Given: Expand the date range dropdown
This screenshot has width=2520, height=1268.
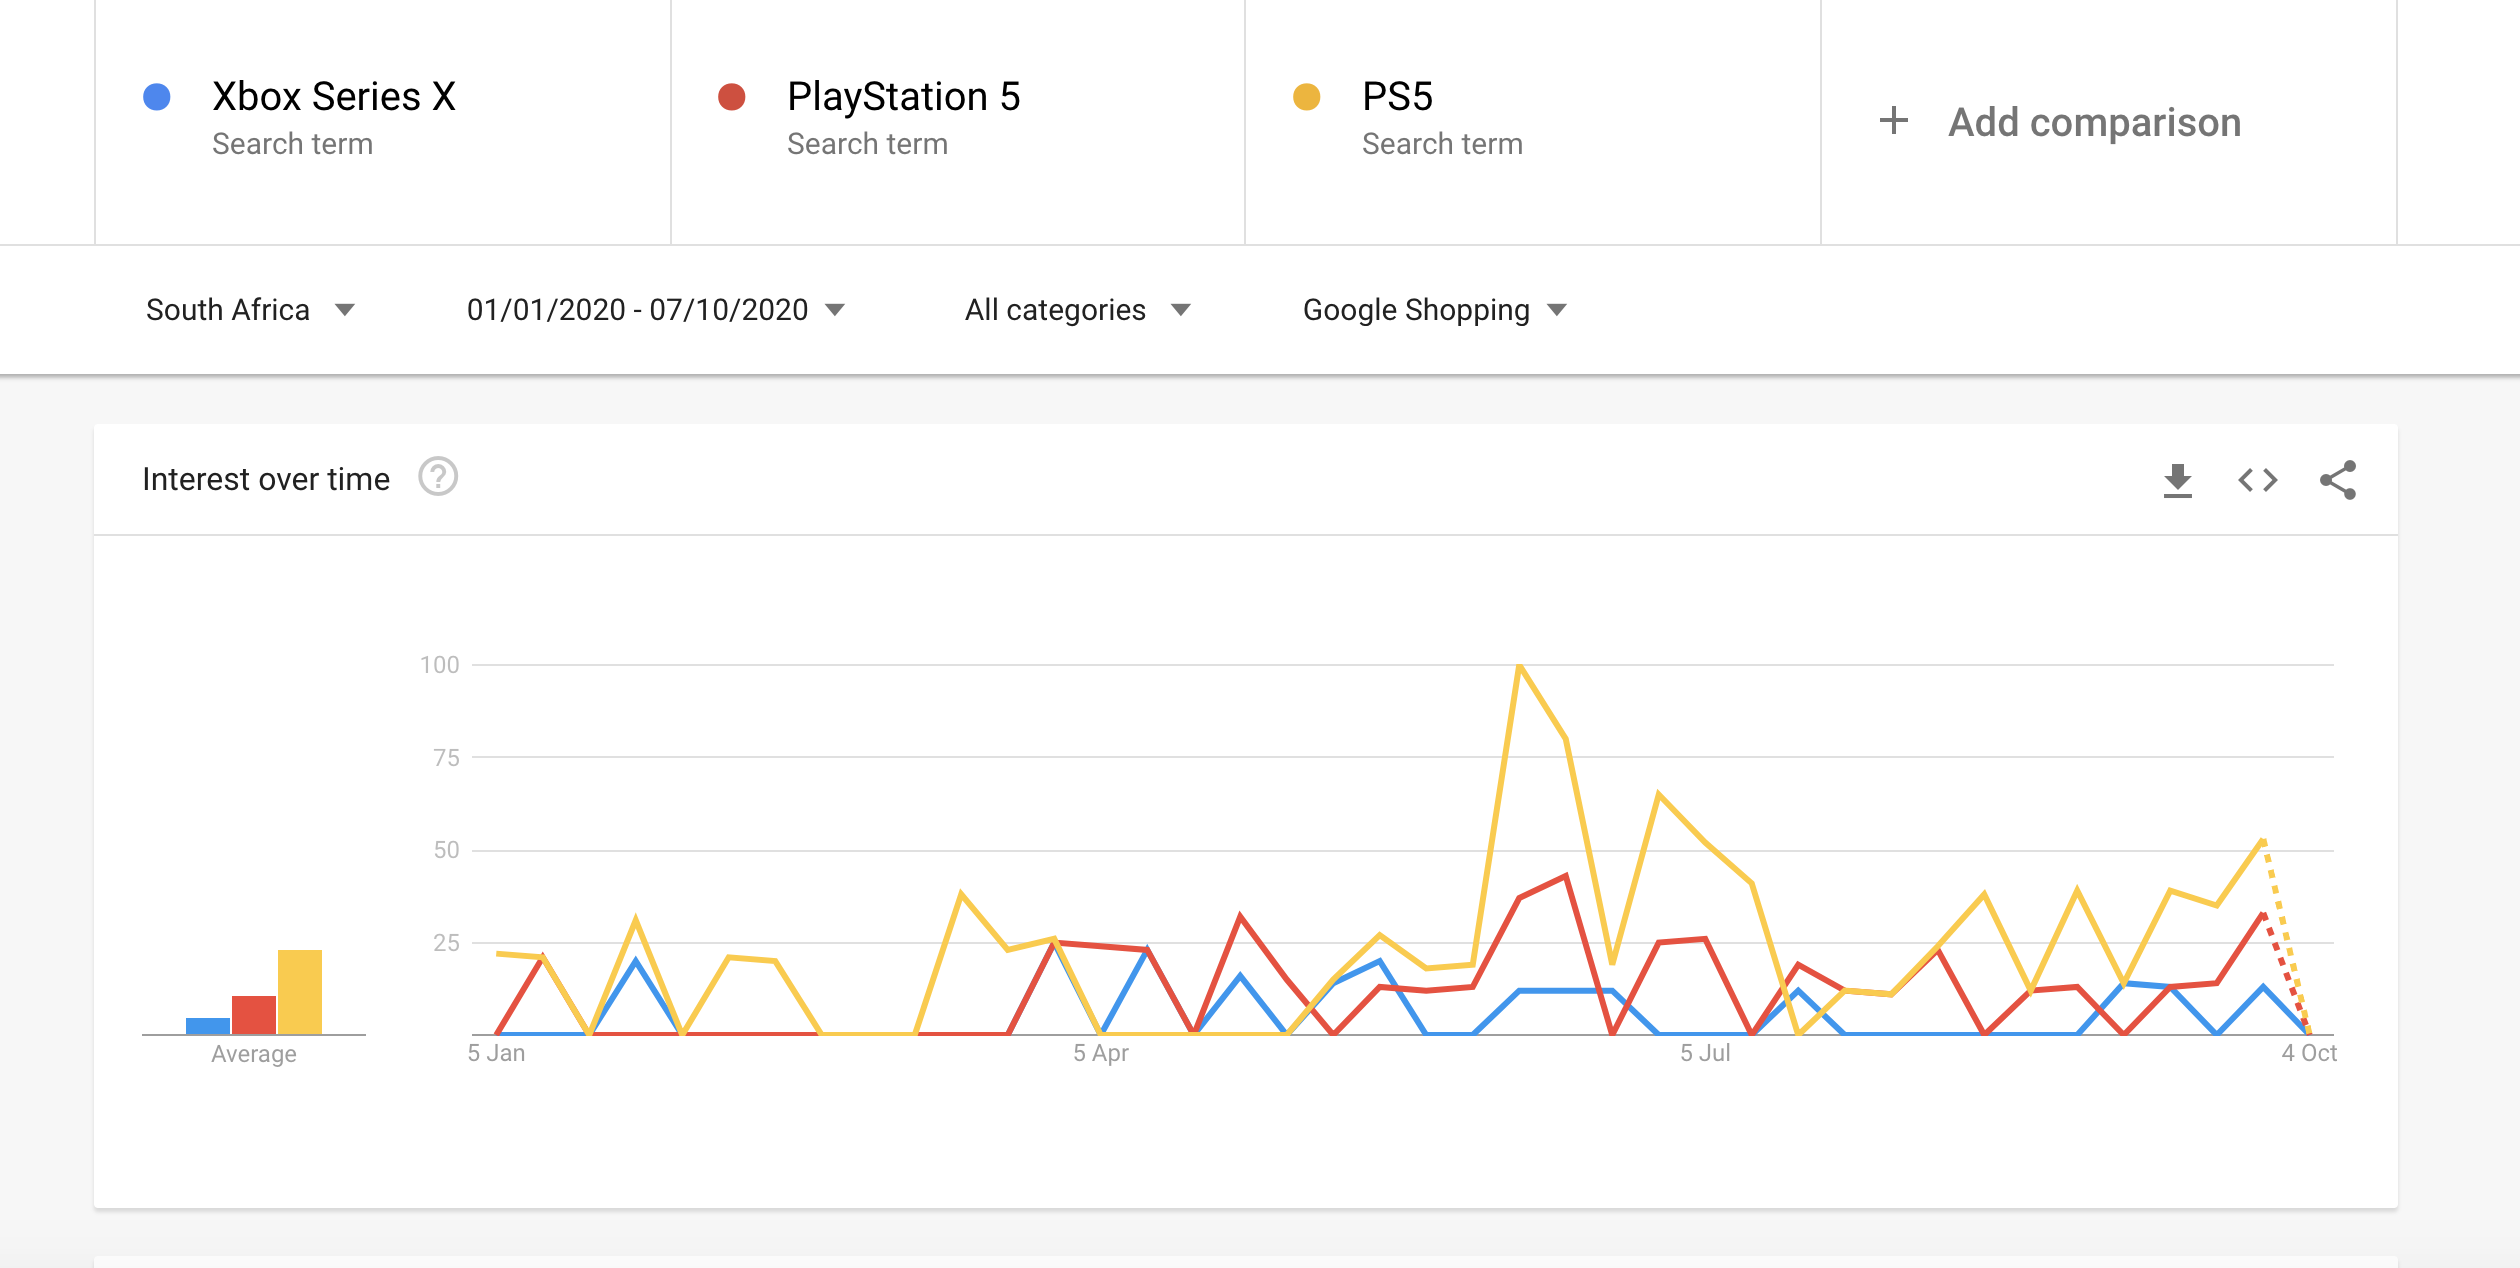Looking at the screenshot, I should click(655, 310).
